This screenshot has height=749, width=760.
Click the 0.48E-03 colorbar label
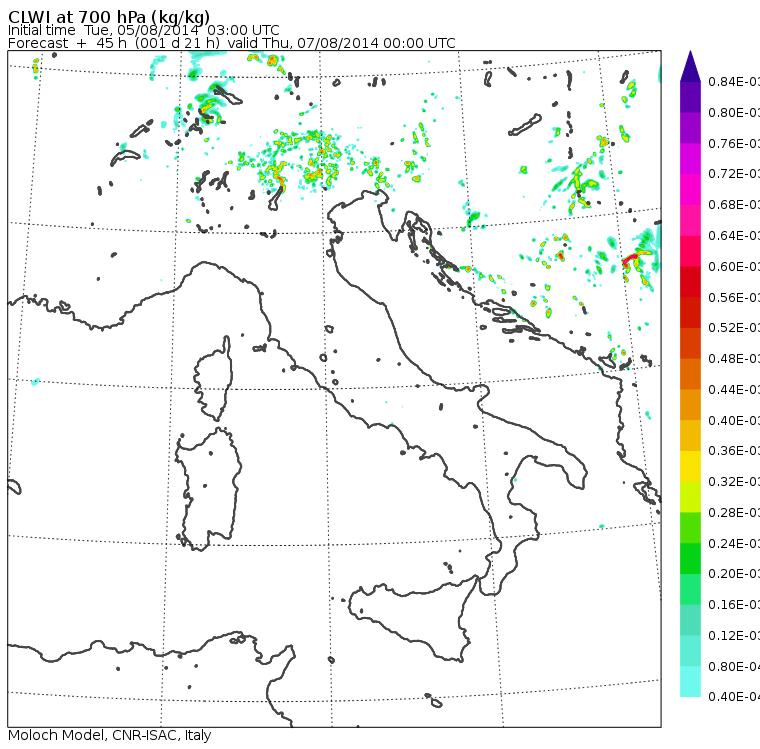[x=734, y=359]
